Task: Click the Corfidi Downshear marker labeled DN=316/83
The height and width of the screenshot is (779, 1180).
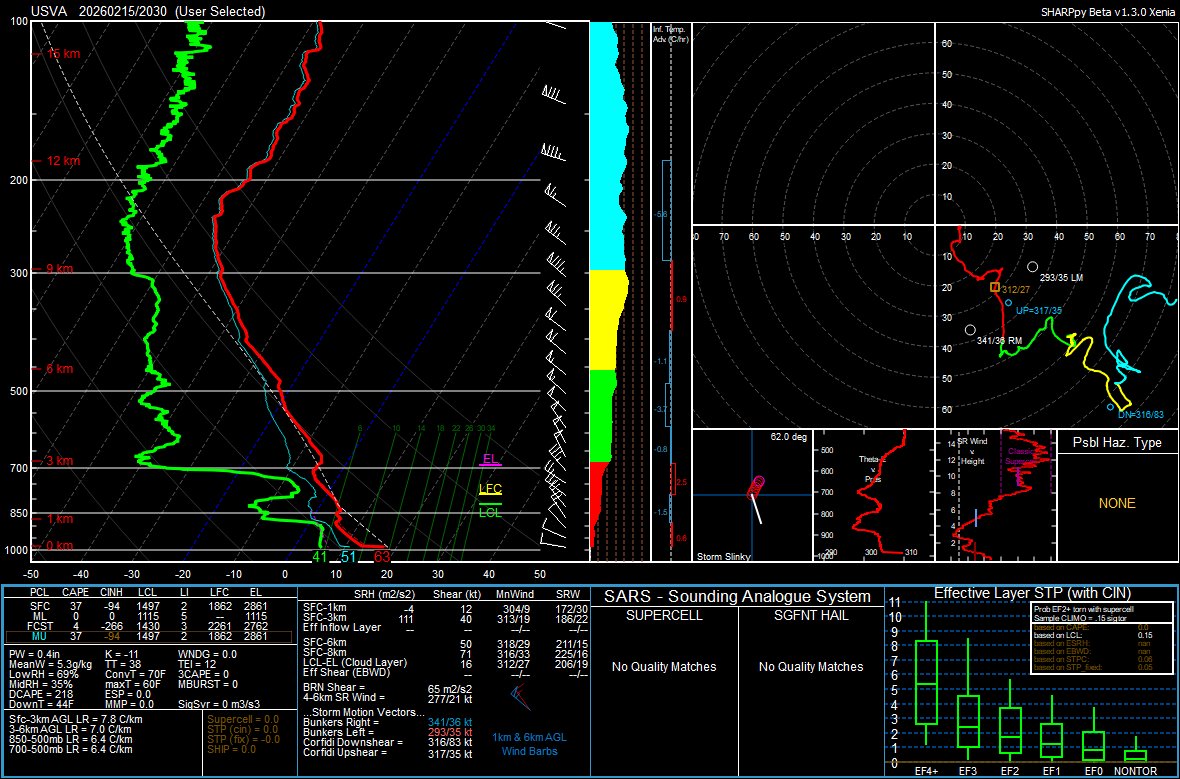Action: pos(1110,407)
